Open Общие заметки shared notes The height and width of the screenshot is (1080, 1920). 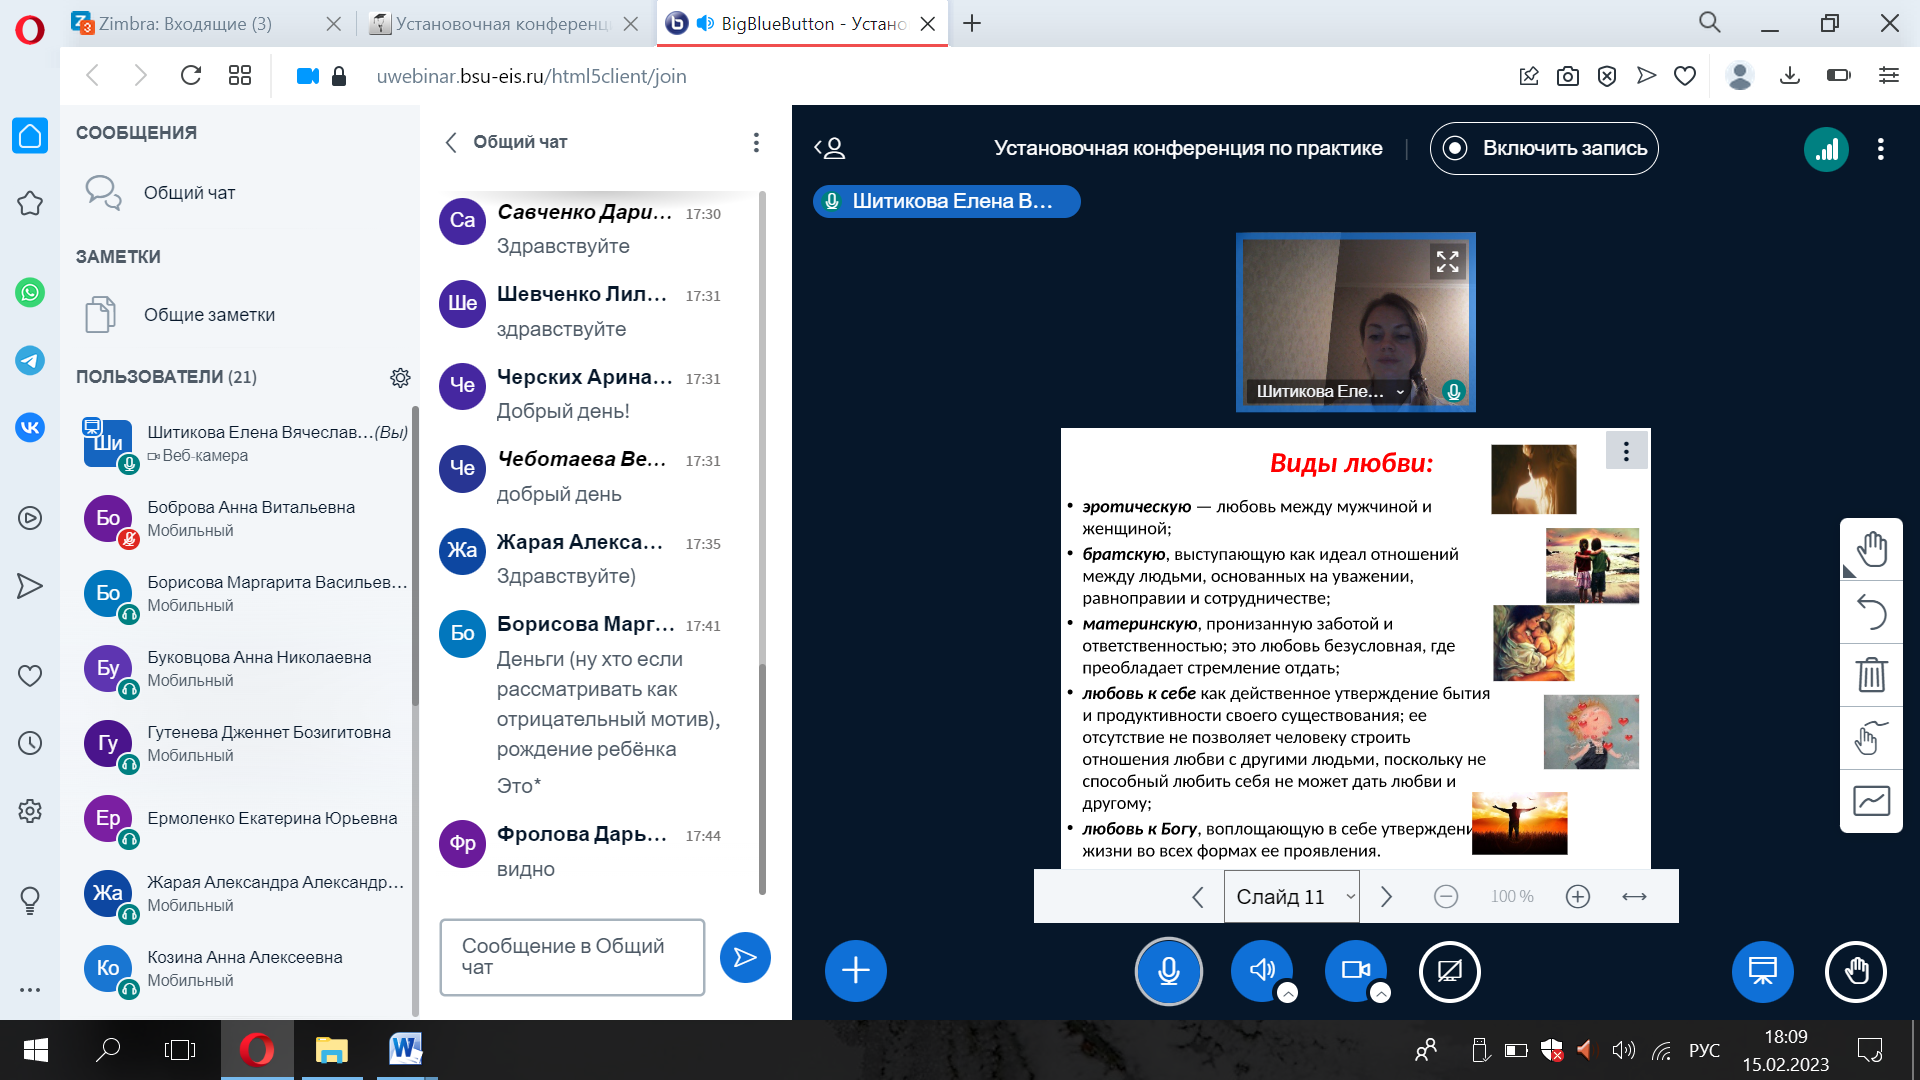tap(209, 315)
